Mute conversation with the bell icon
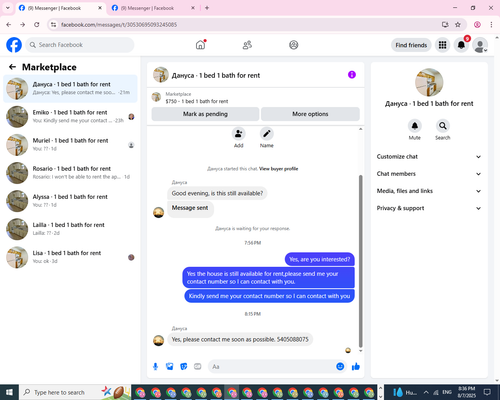This screenshot has width=500, height=400. (415, 126)
